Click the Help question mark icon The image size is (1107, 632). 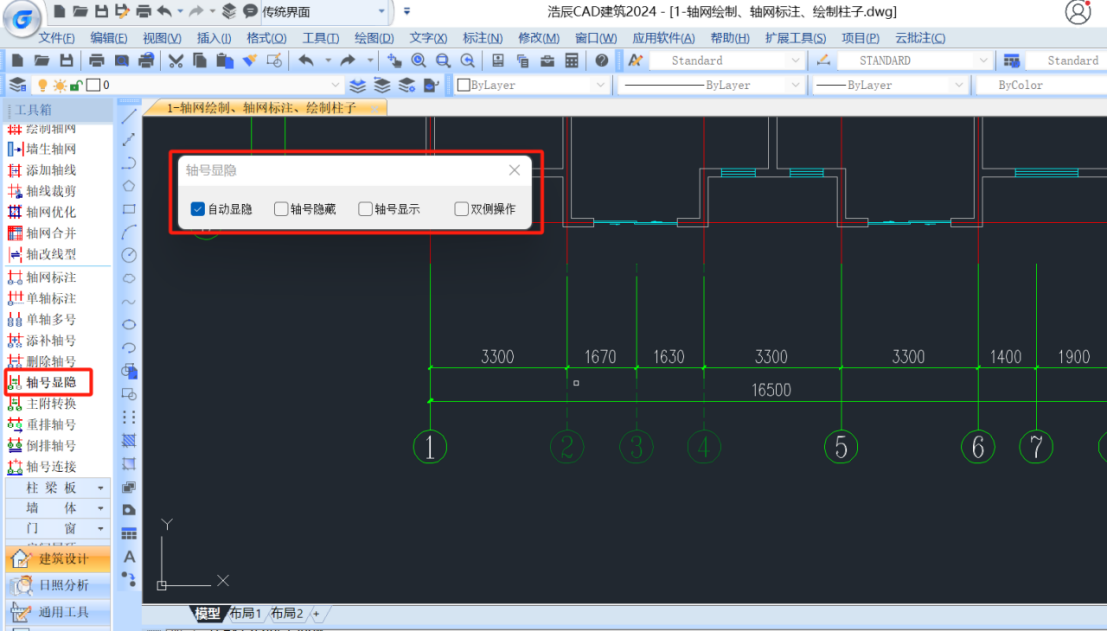[601, 61]
